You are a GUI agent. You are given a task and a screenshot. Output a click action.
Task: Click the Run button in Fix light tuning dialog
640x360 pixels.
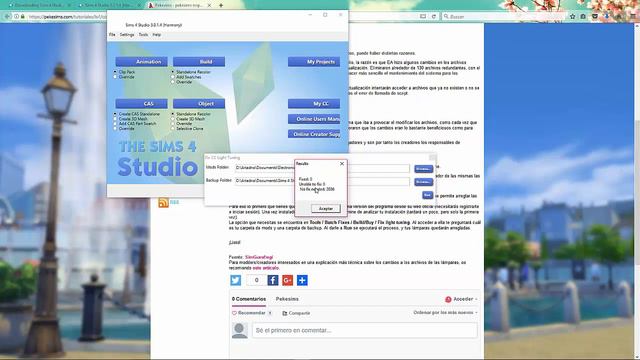click(427, 195)
